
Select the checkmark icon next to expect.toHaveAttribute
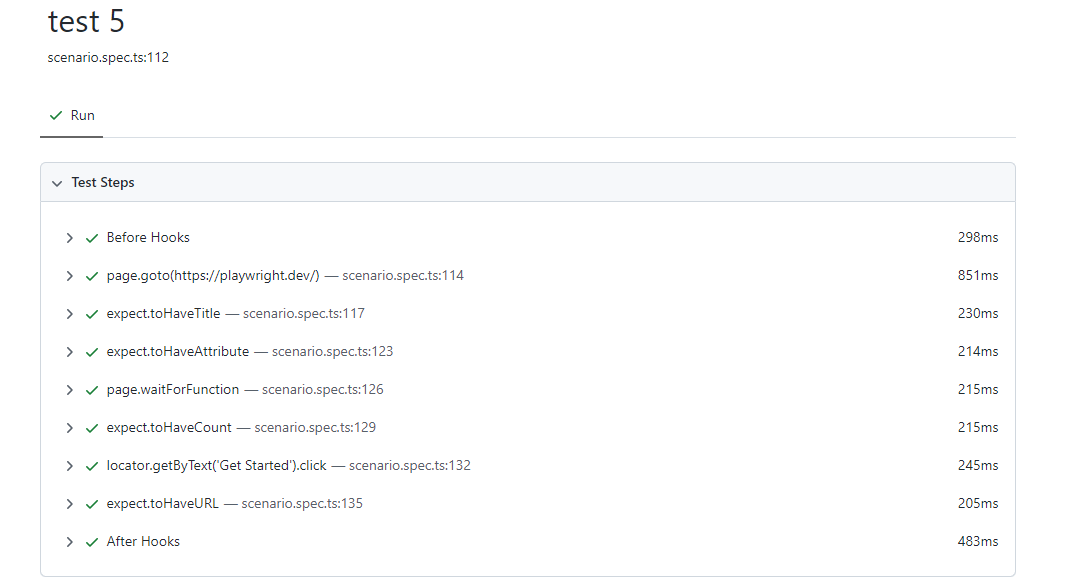pyautogui.click(x=91, y=351)
